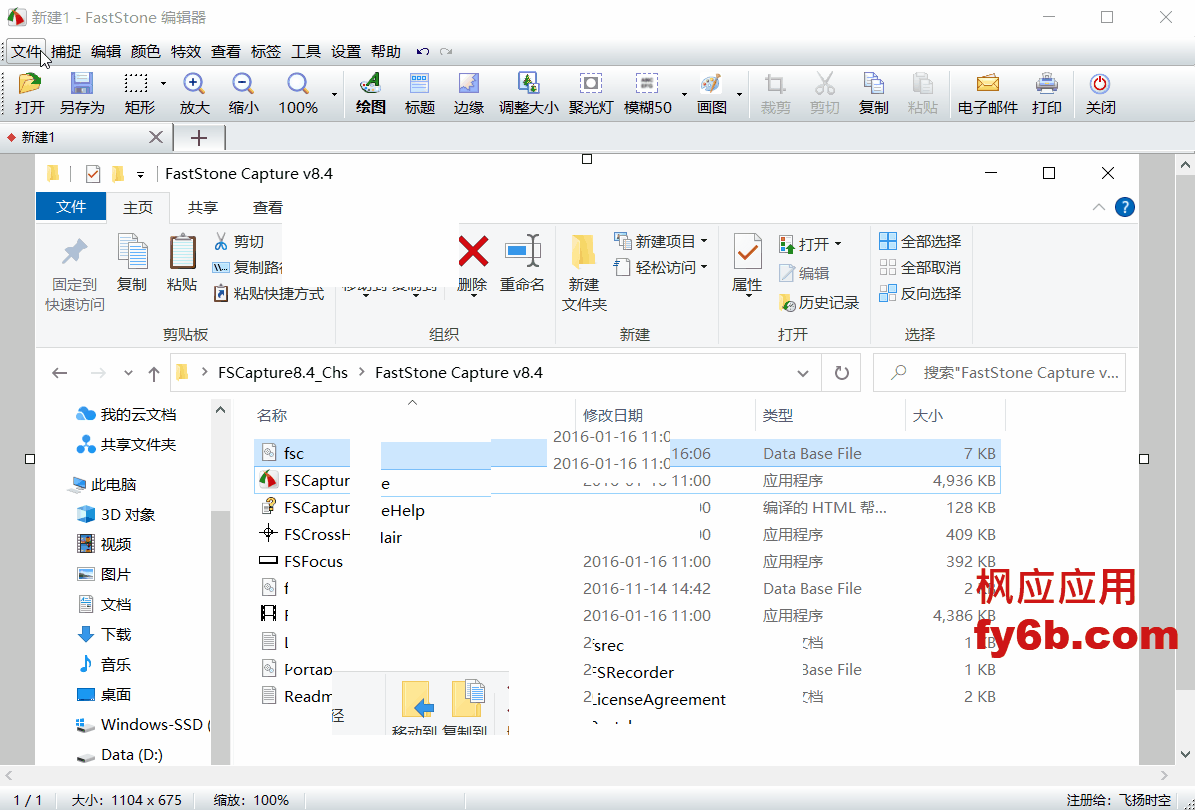Screen dimensions: 1195x810
Task: Click 'FSFocus' file name in captured list
Action: coord(313,562)
